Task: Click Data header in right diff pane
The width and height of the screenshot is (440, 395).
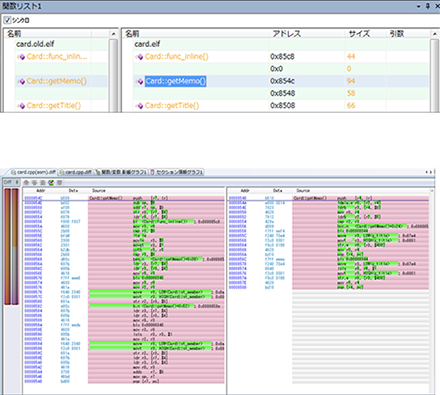Action: pos(278,191)
